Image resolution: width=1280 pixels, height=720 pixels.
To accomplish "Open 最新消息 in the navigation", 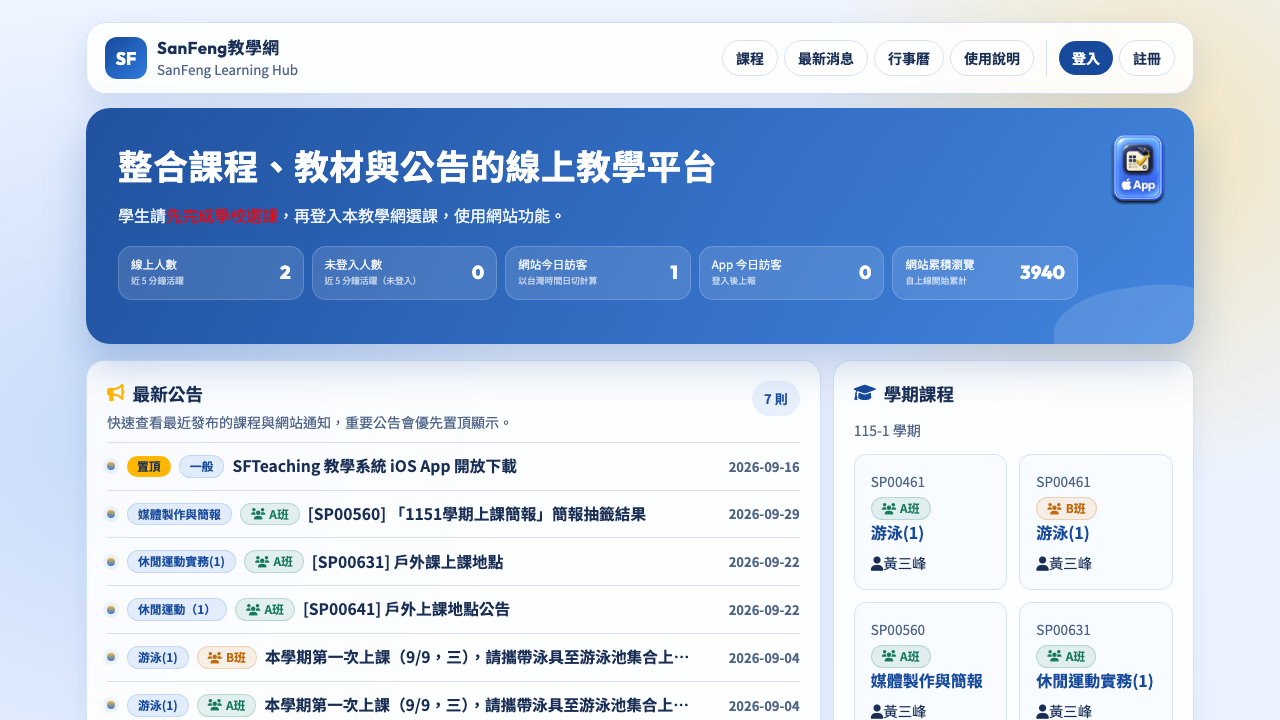I will click(x=826, y=58).
